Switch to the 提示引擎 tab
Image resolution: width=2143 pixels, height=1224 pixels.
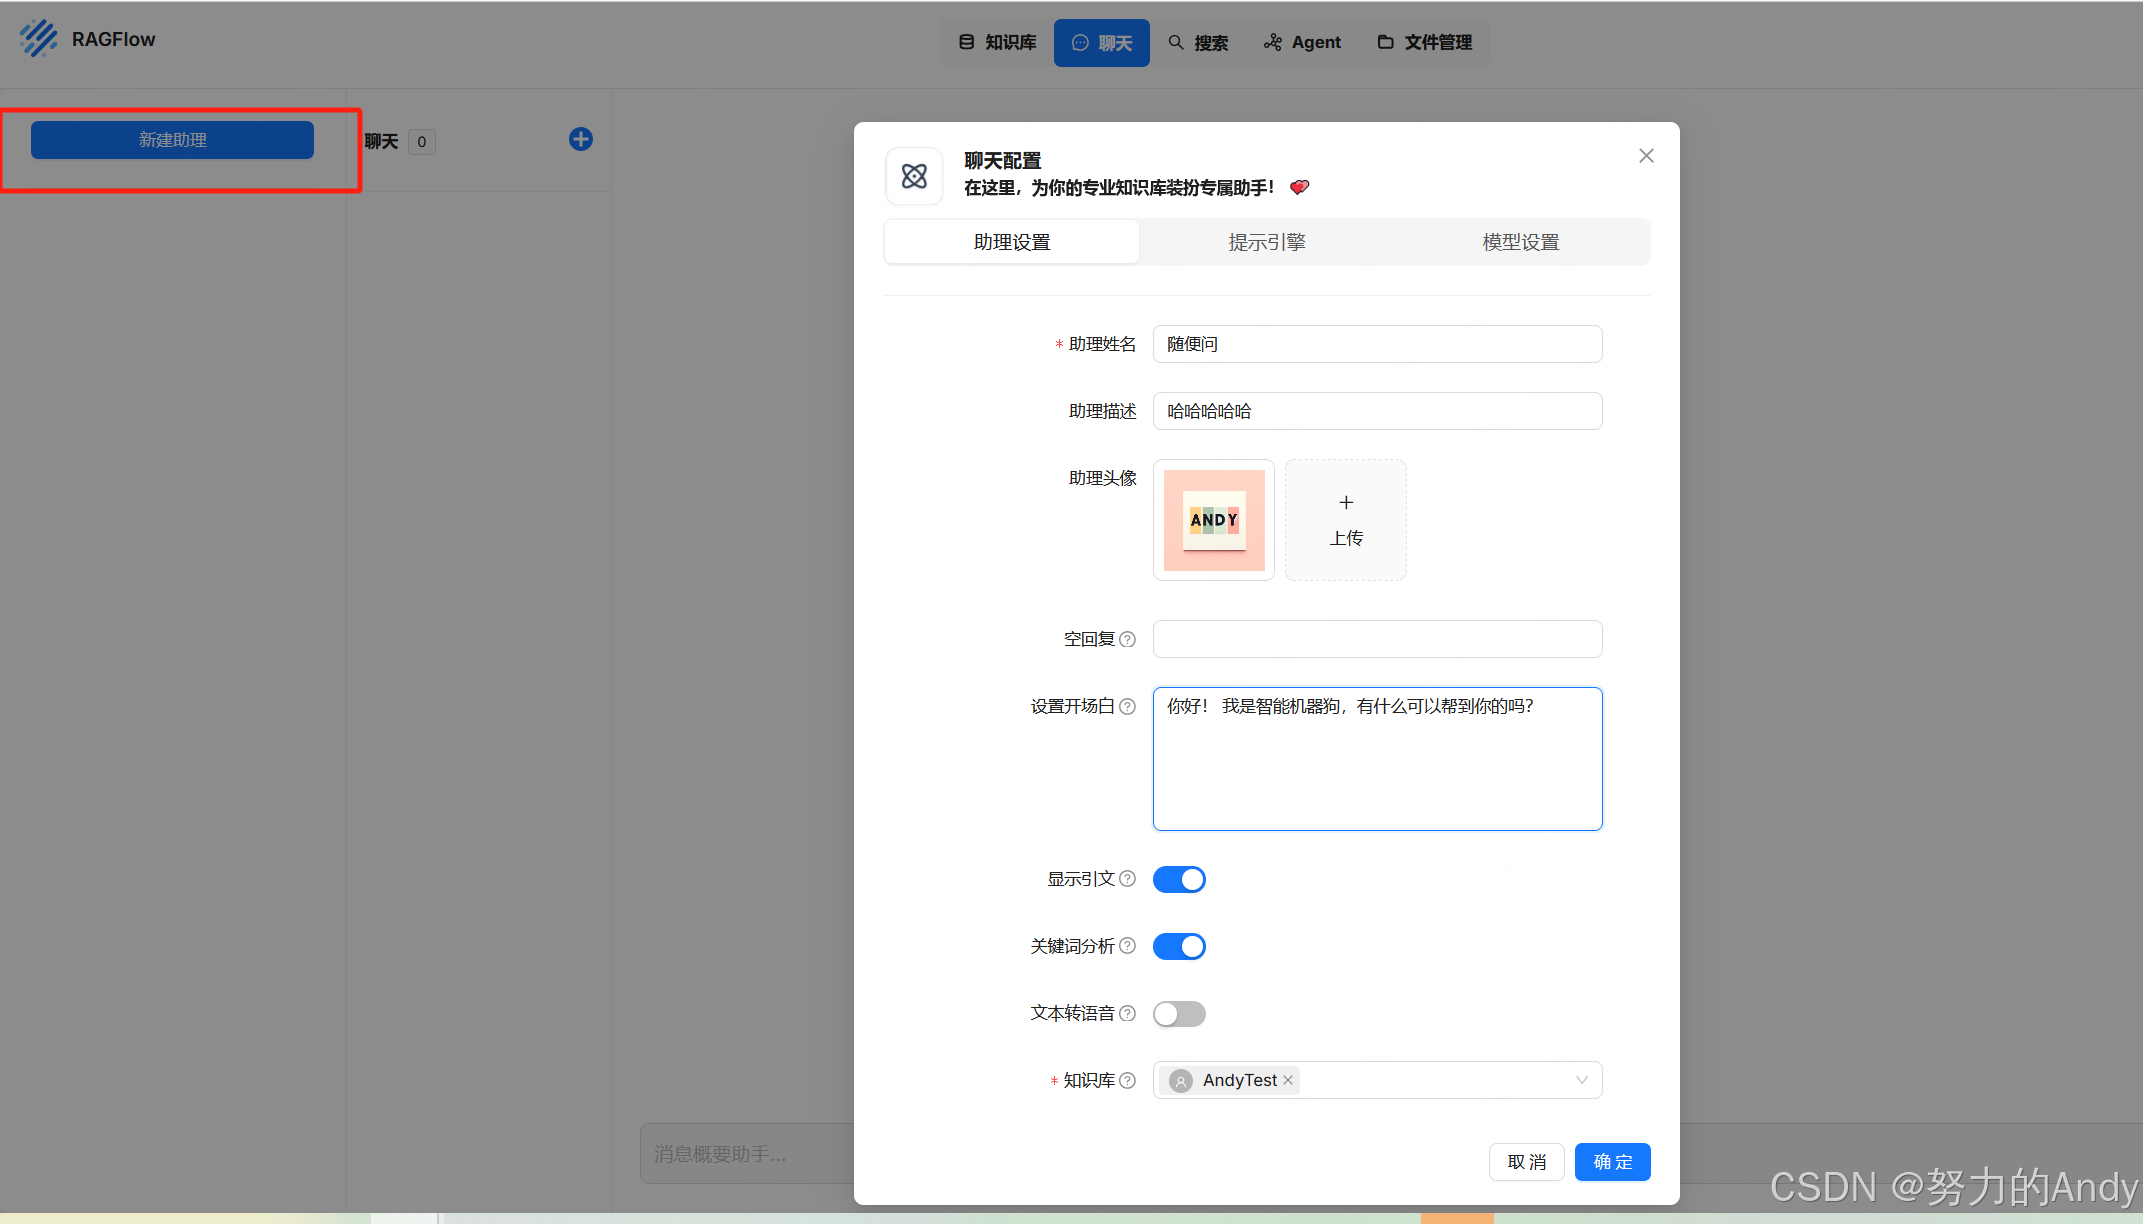coord(1267,242)
